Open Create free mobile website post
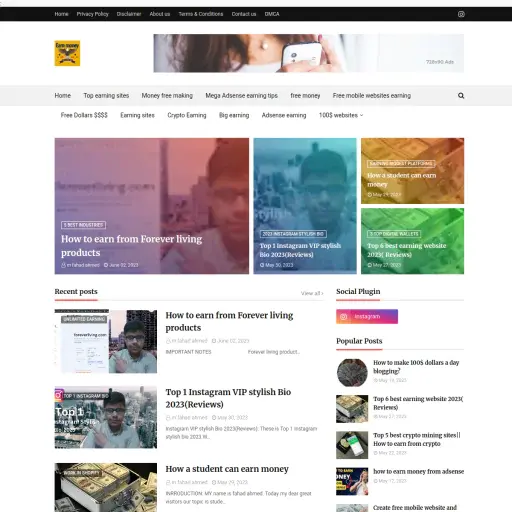The width and height of the screenshot is (512, 512). 415,508
